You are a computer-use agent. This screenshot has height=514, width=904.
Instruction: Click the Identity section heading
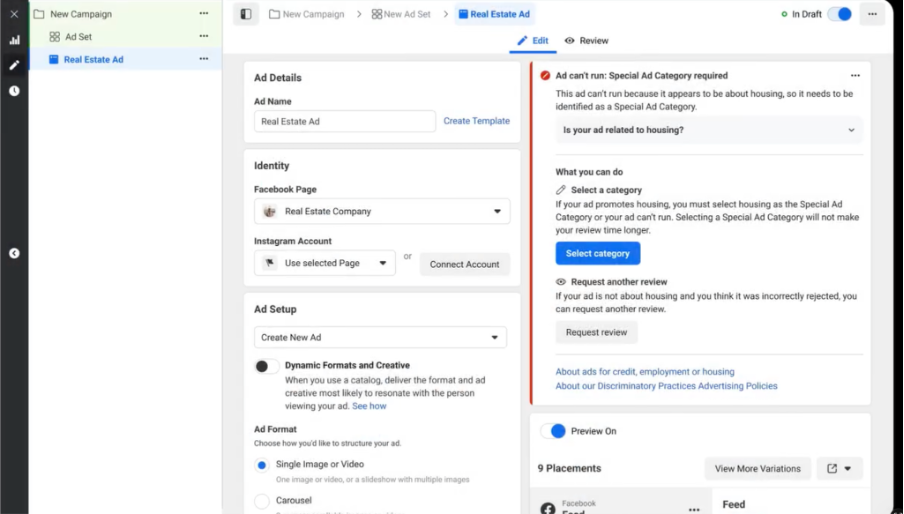(x=272, y=166)
